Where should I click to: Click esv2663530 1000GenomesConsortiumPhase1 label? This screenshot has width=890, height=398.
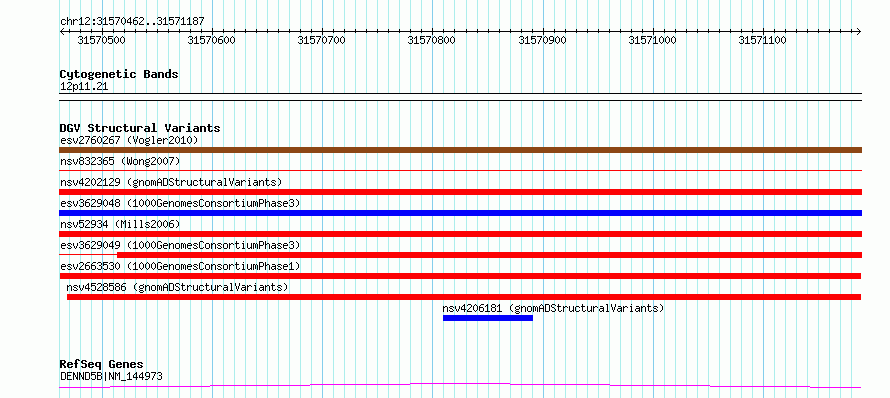(180, 266)
